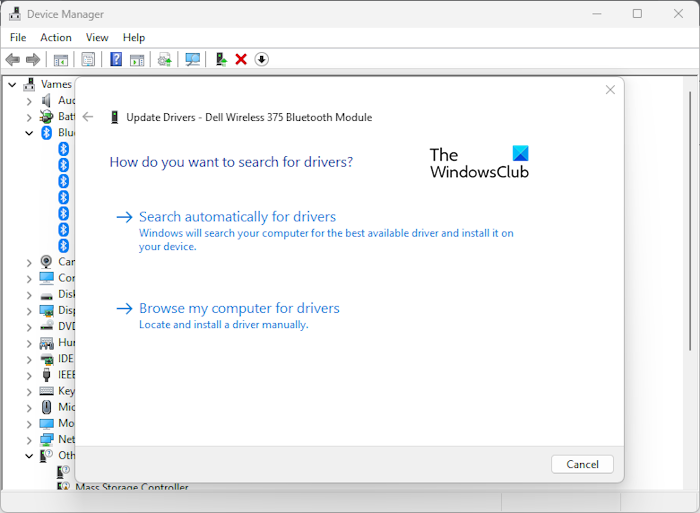Maximize the Device Manager window
Viewport: 700px width, 513px height.
tap(638, 14)
